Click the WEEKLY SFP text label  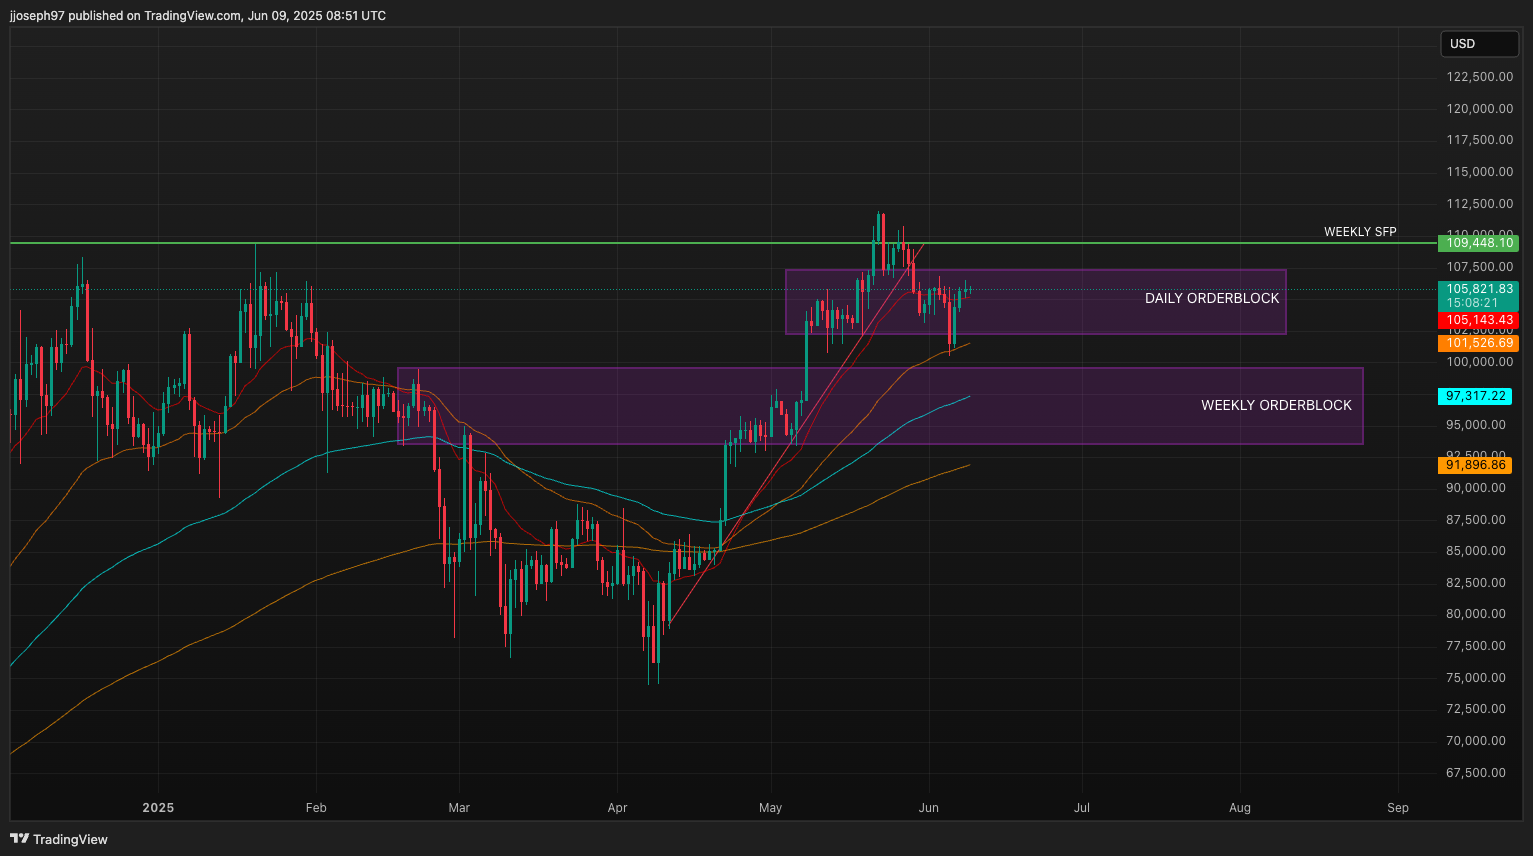coord(1360,232)
